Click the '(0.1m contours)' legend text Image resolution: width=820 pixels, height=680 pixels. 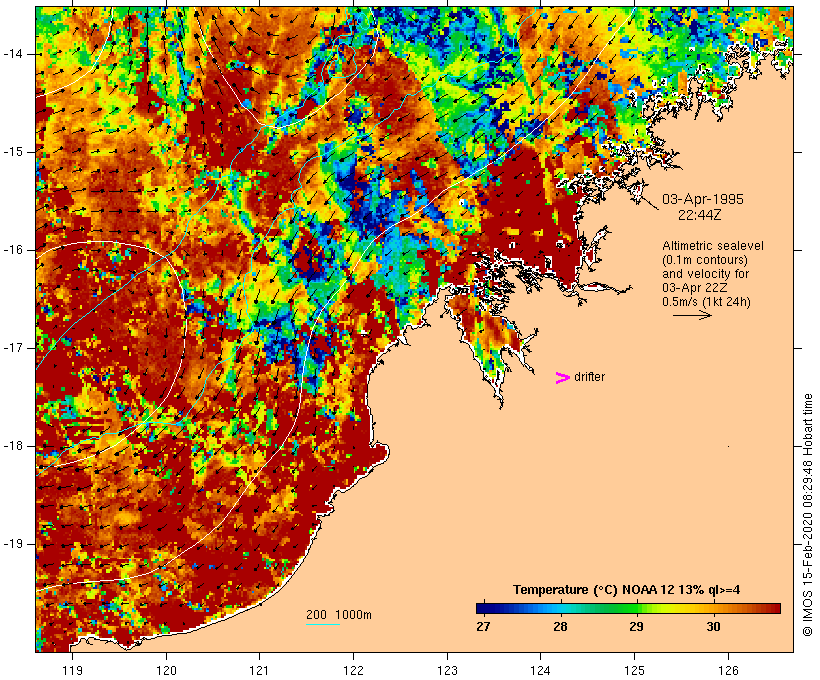(x=704, y=260)
